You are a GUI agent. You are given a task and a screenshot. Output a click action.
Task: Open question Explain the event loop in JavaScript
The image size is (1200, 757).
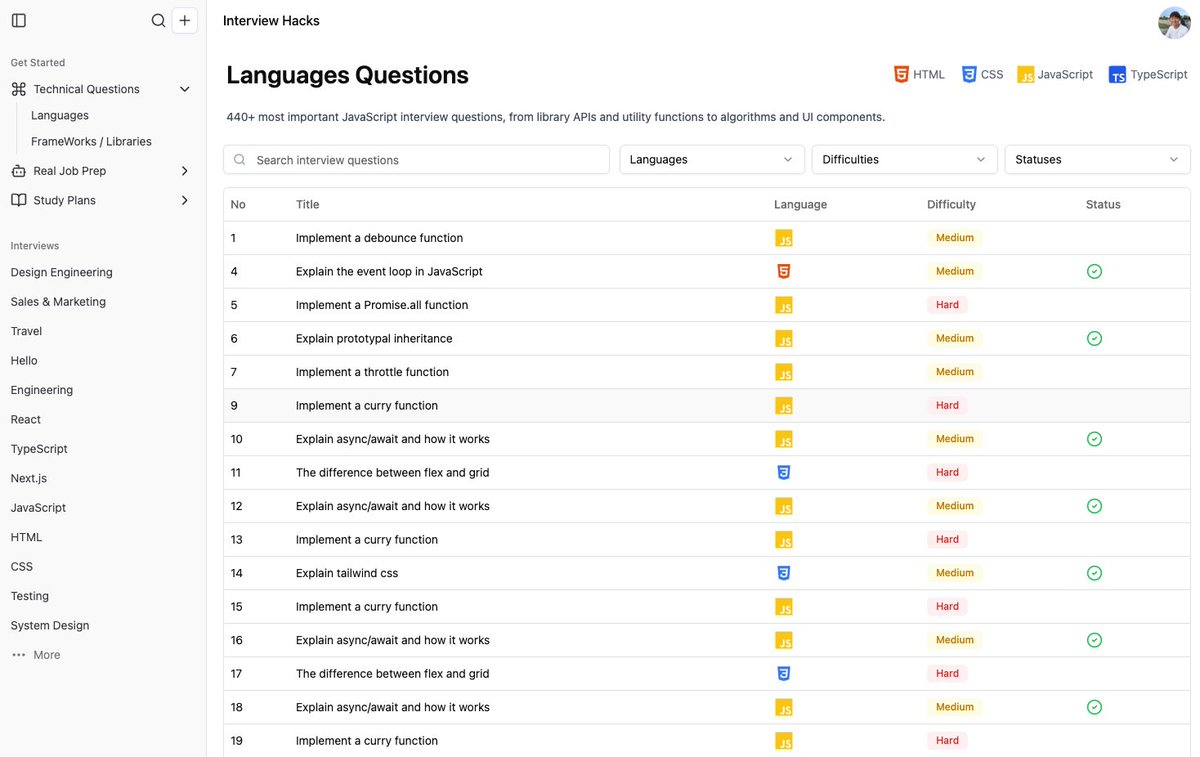(389, 271)
